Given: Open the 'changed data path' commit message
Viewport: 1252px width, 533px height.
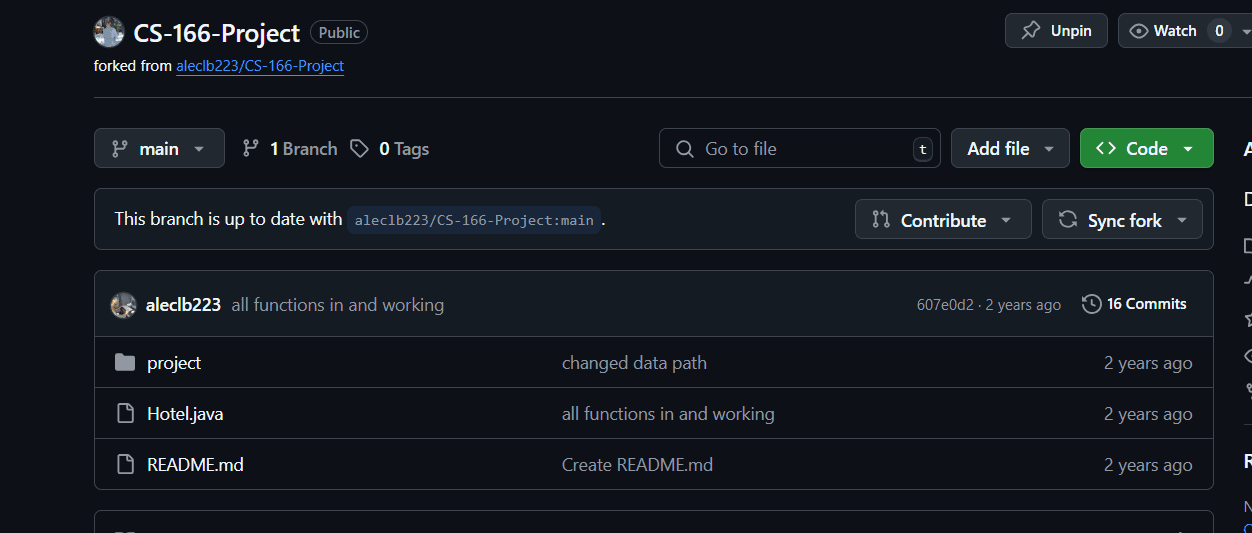Looking at the screenshot, I should [634, 363].
